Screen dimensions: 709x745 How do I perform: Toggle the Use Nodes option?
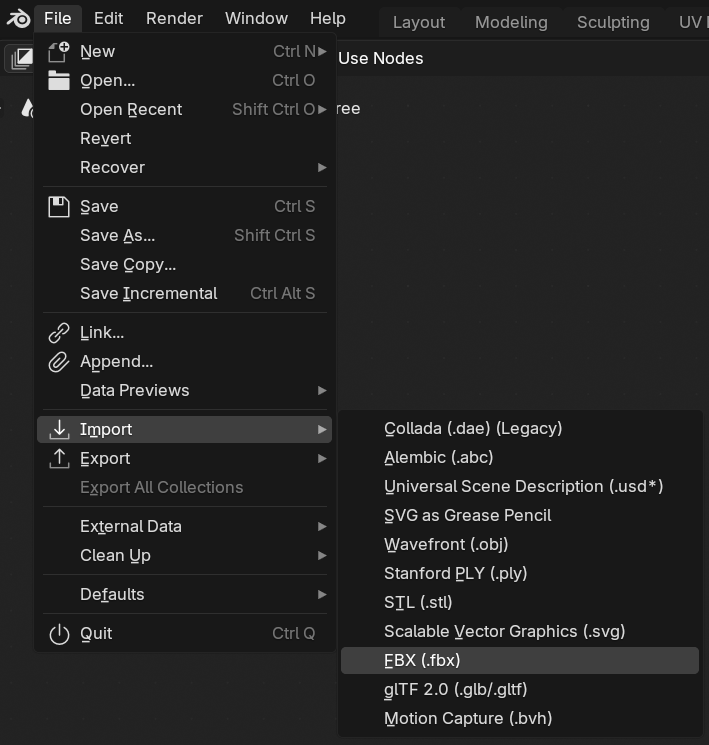pos(381,58)
